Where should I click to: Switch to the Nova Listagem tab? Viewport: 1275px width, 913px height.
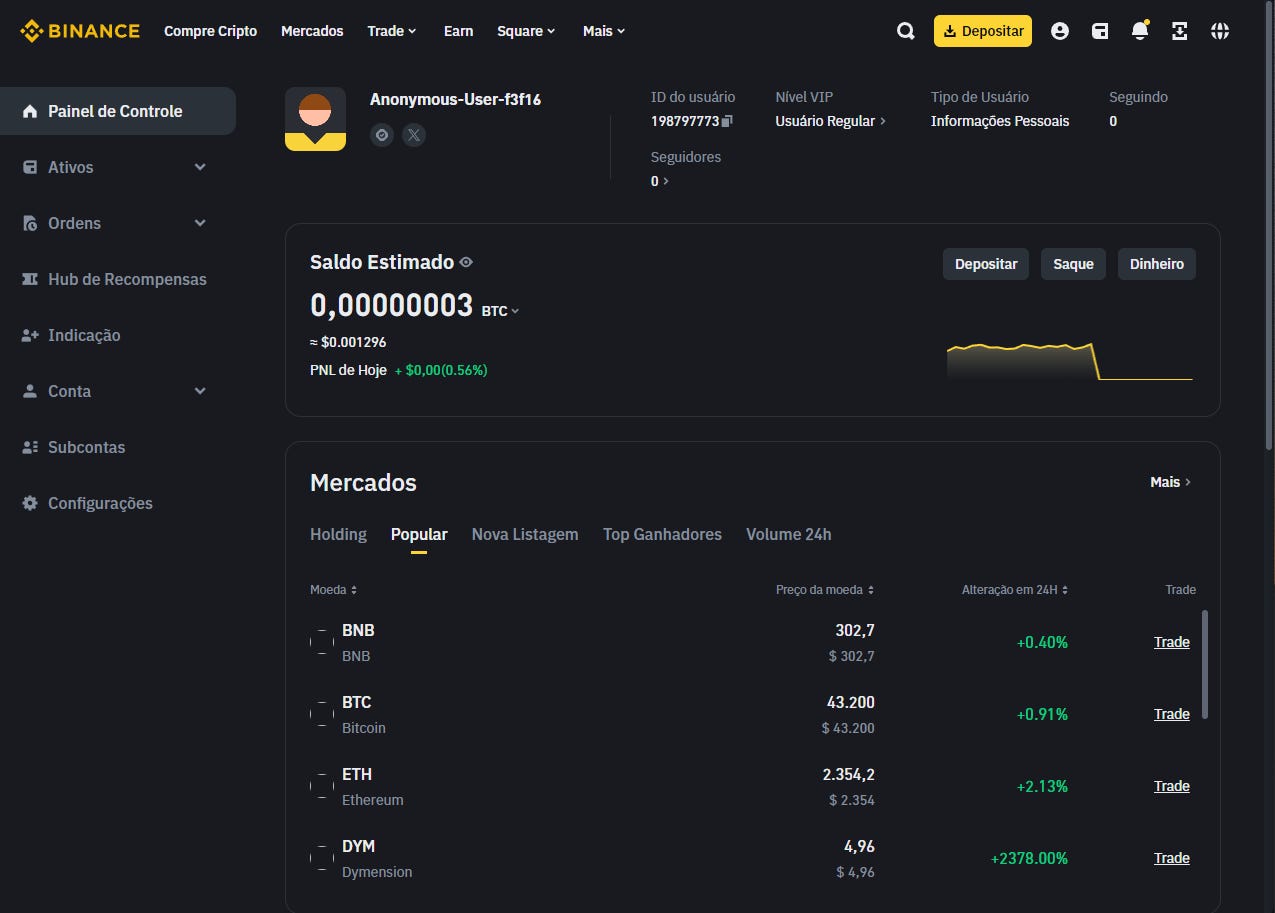525,534
